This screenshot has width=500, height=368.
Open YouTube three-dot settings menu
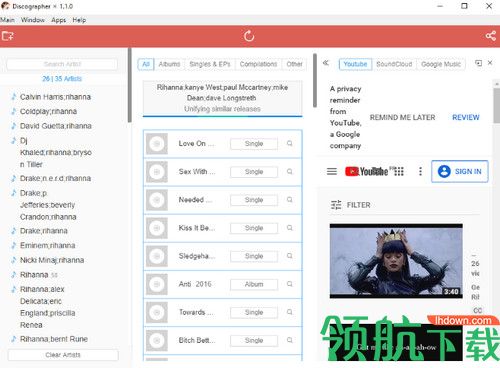pos(420,171)
